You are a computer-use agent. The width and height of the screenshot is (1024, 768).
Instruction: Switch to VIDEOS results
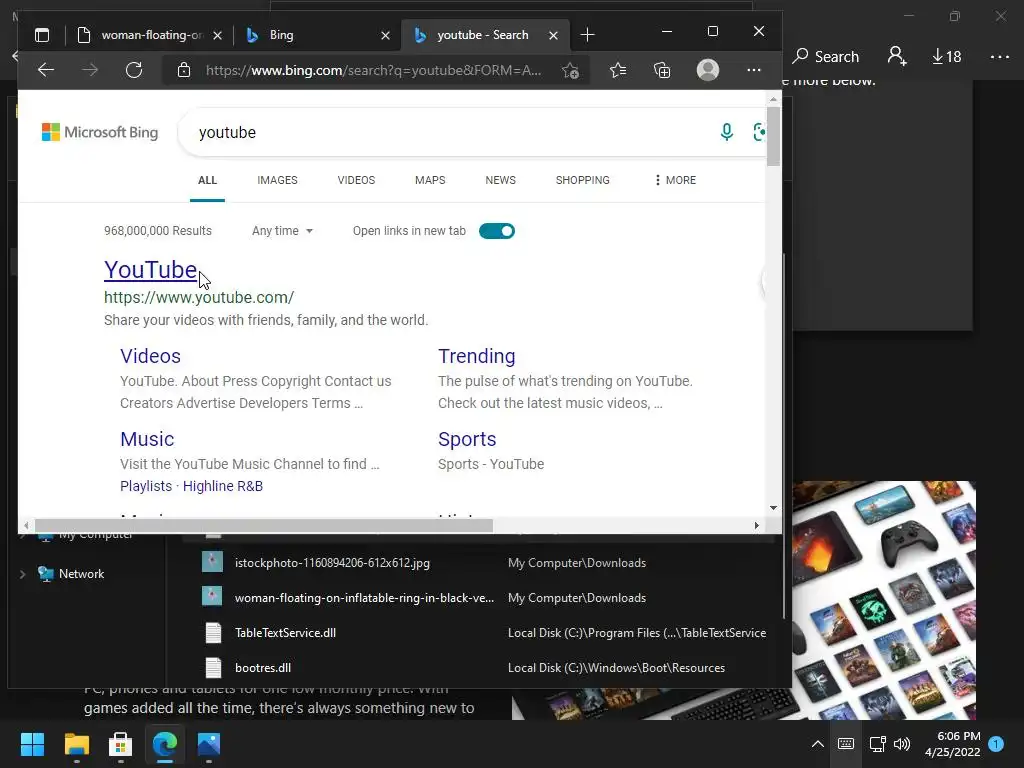(x=356, y=180)
